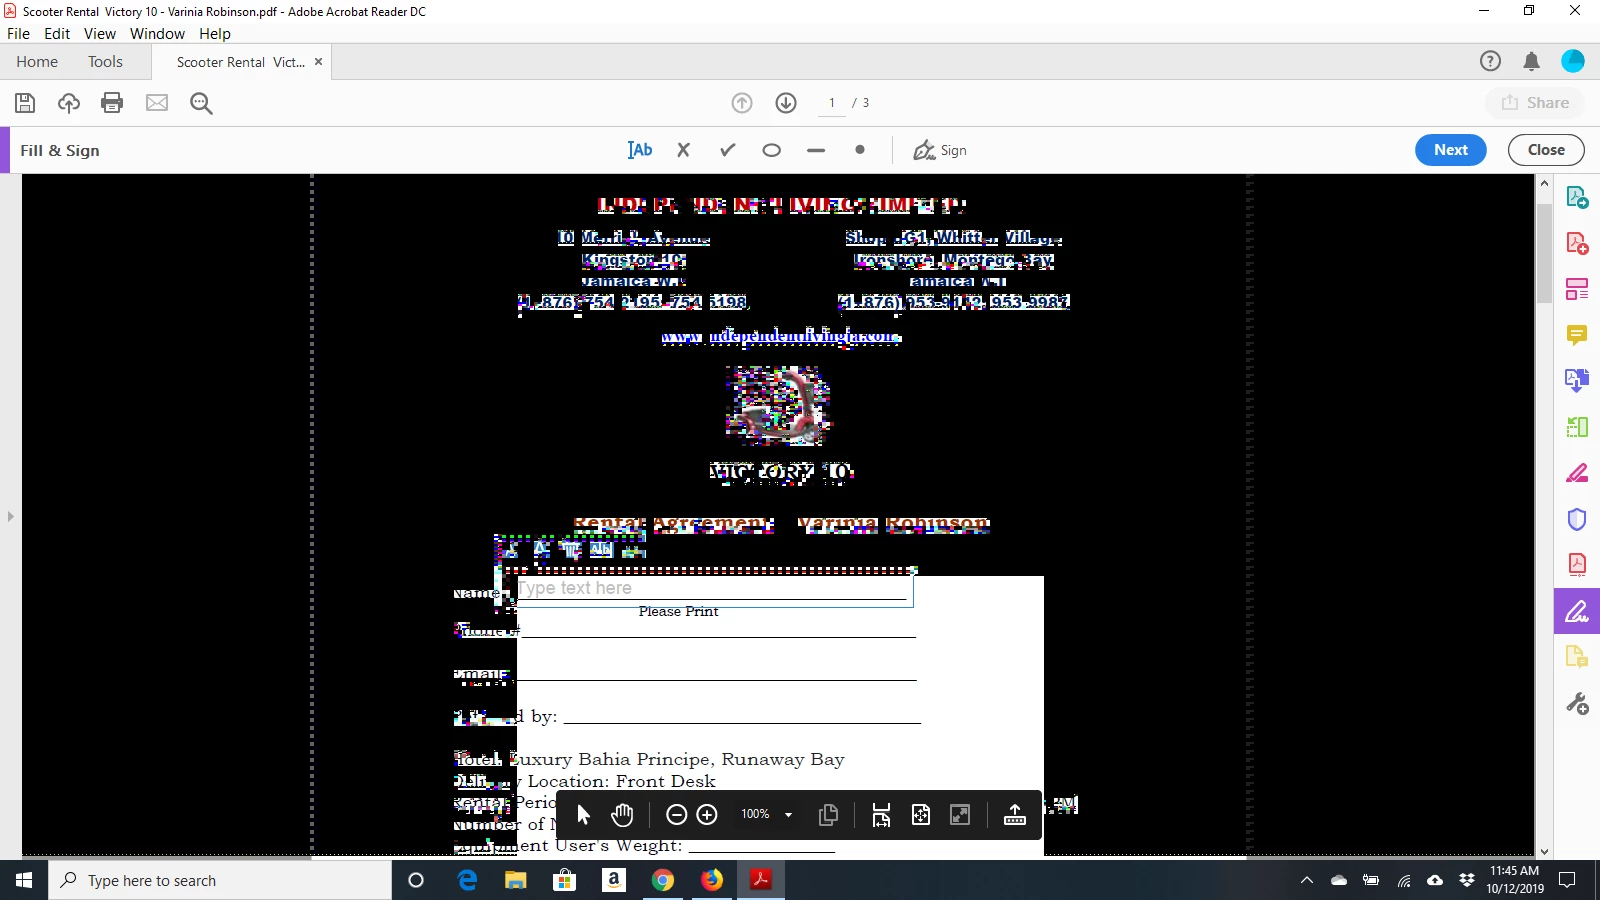The height and width of the screenshot is (900, 1600).
Task: Open the account profile avatar
Action: point(1573,61)
